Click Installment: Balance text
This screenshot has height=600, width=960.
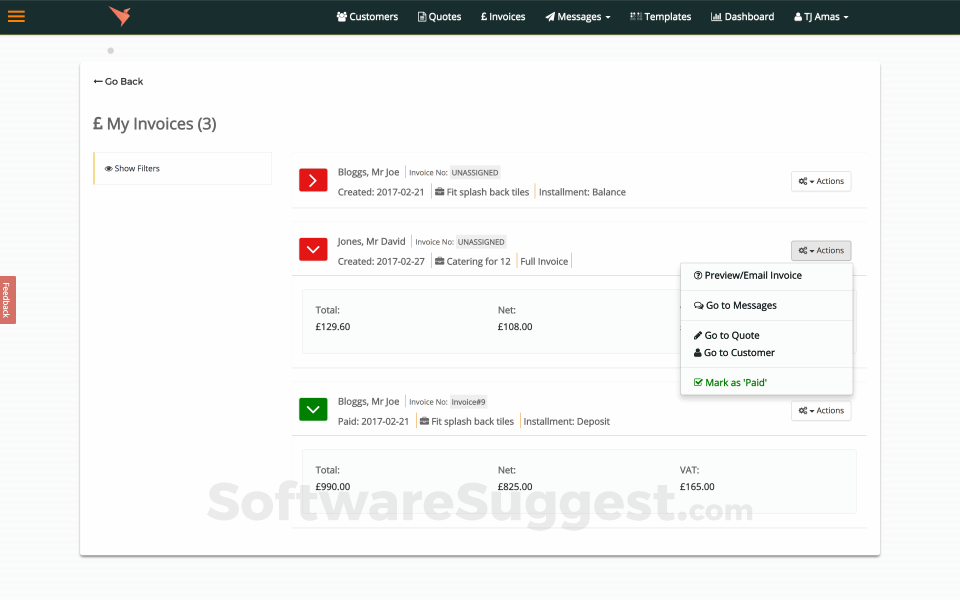pos(582,192)
